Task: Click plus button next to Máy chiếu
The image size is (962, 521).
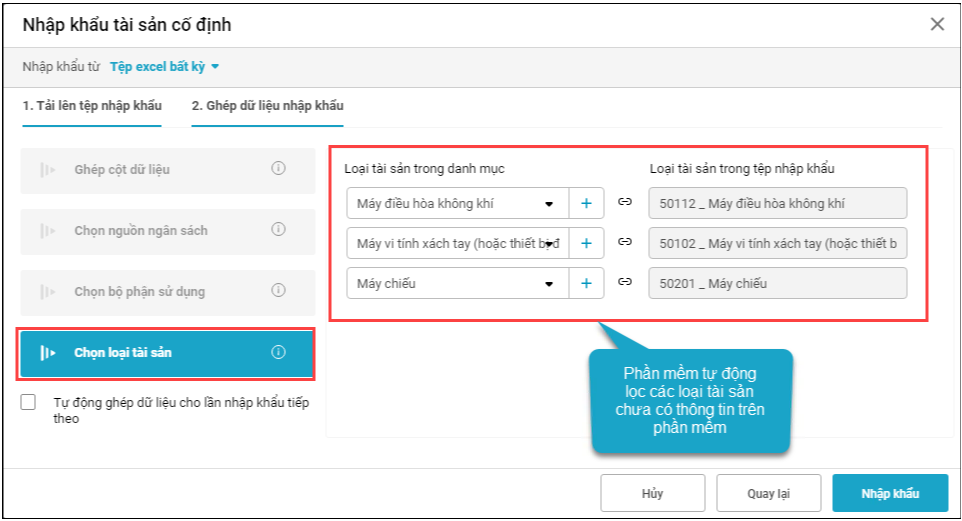Action: point(586,283)
